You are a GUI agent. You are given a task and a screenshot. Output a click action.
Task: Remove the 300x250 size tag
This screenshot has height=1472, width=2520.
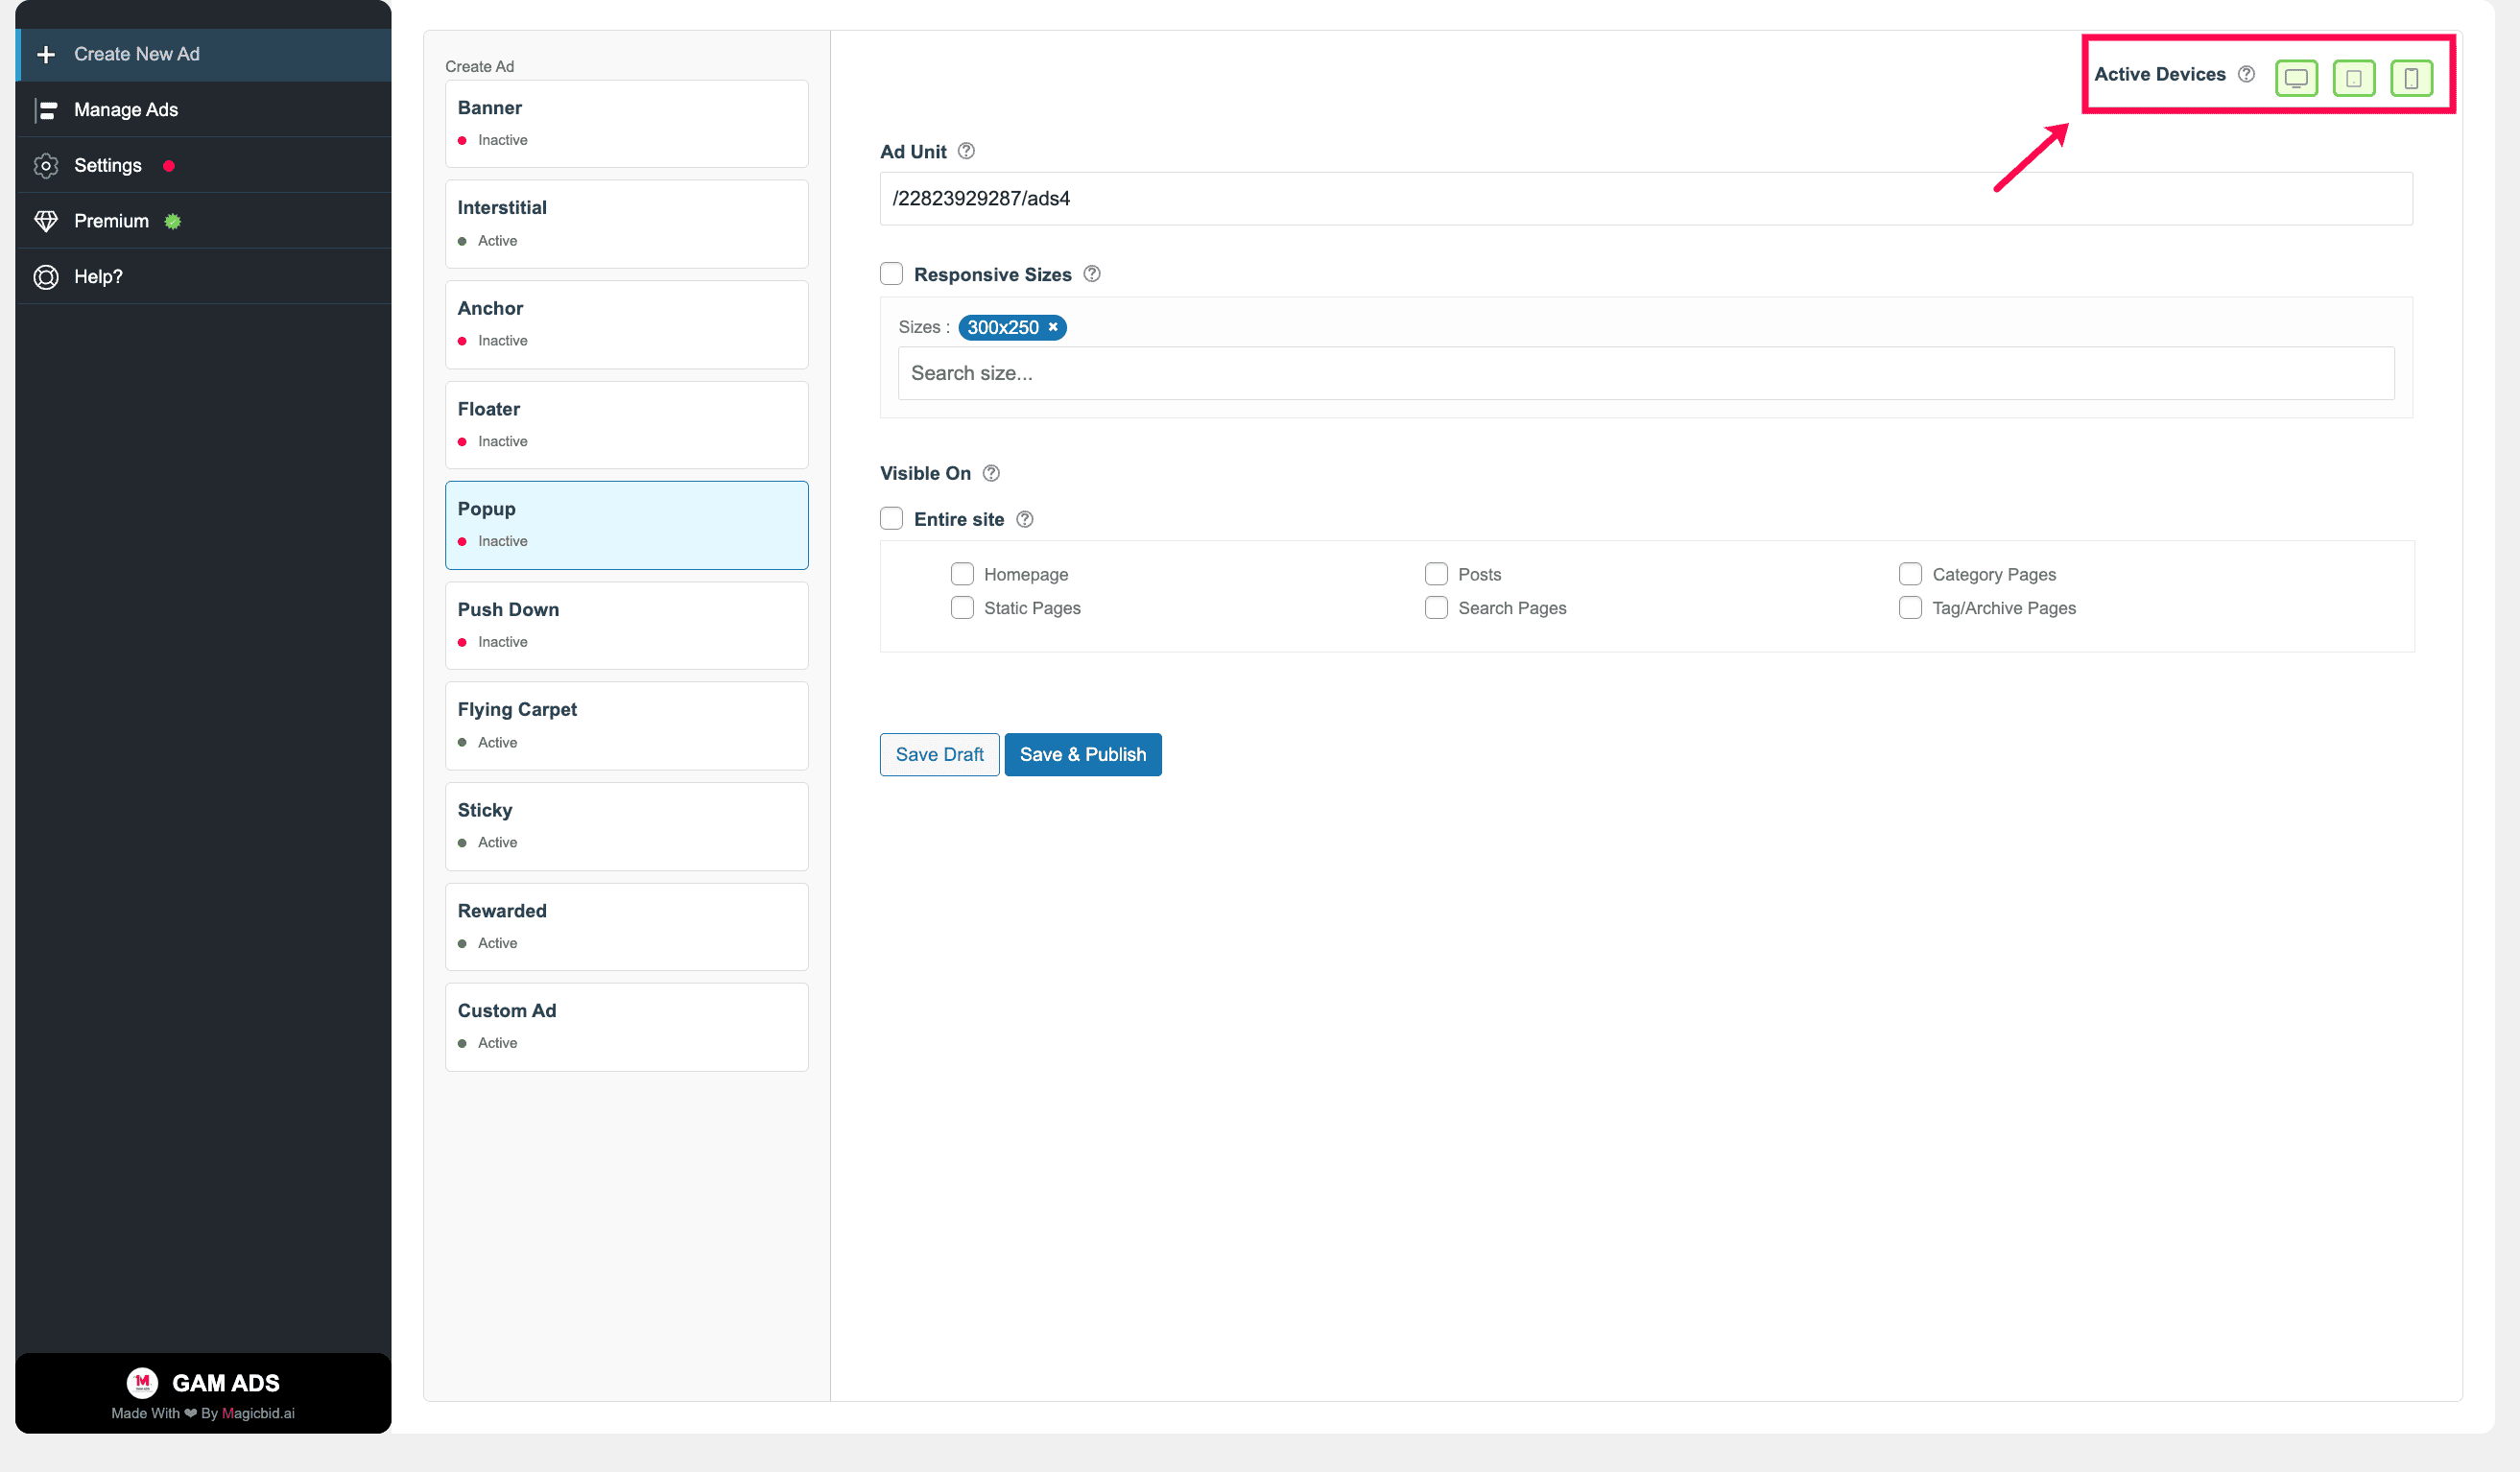tap(1053, 327)
